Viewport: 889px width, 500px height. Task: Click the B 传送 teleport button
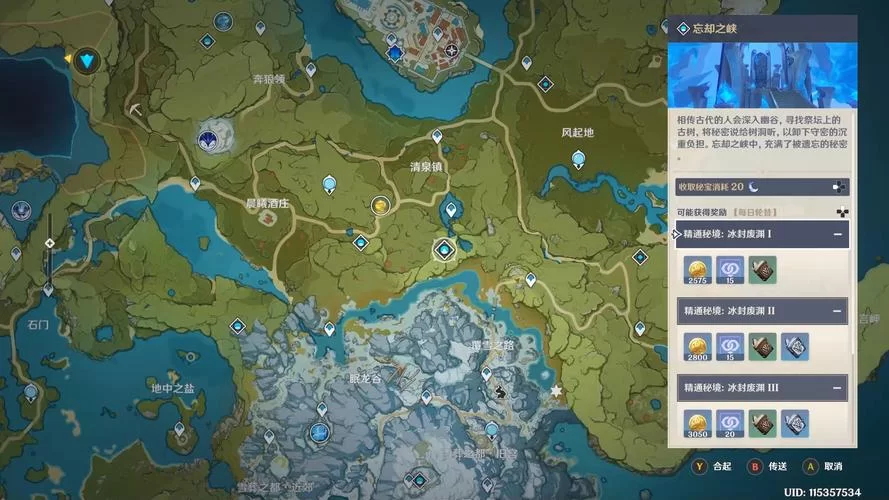[x=768, y=467]
